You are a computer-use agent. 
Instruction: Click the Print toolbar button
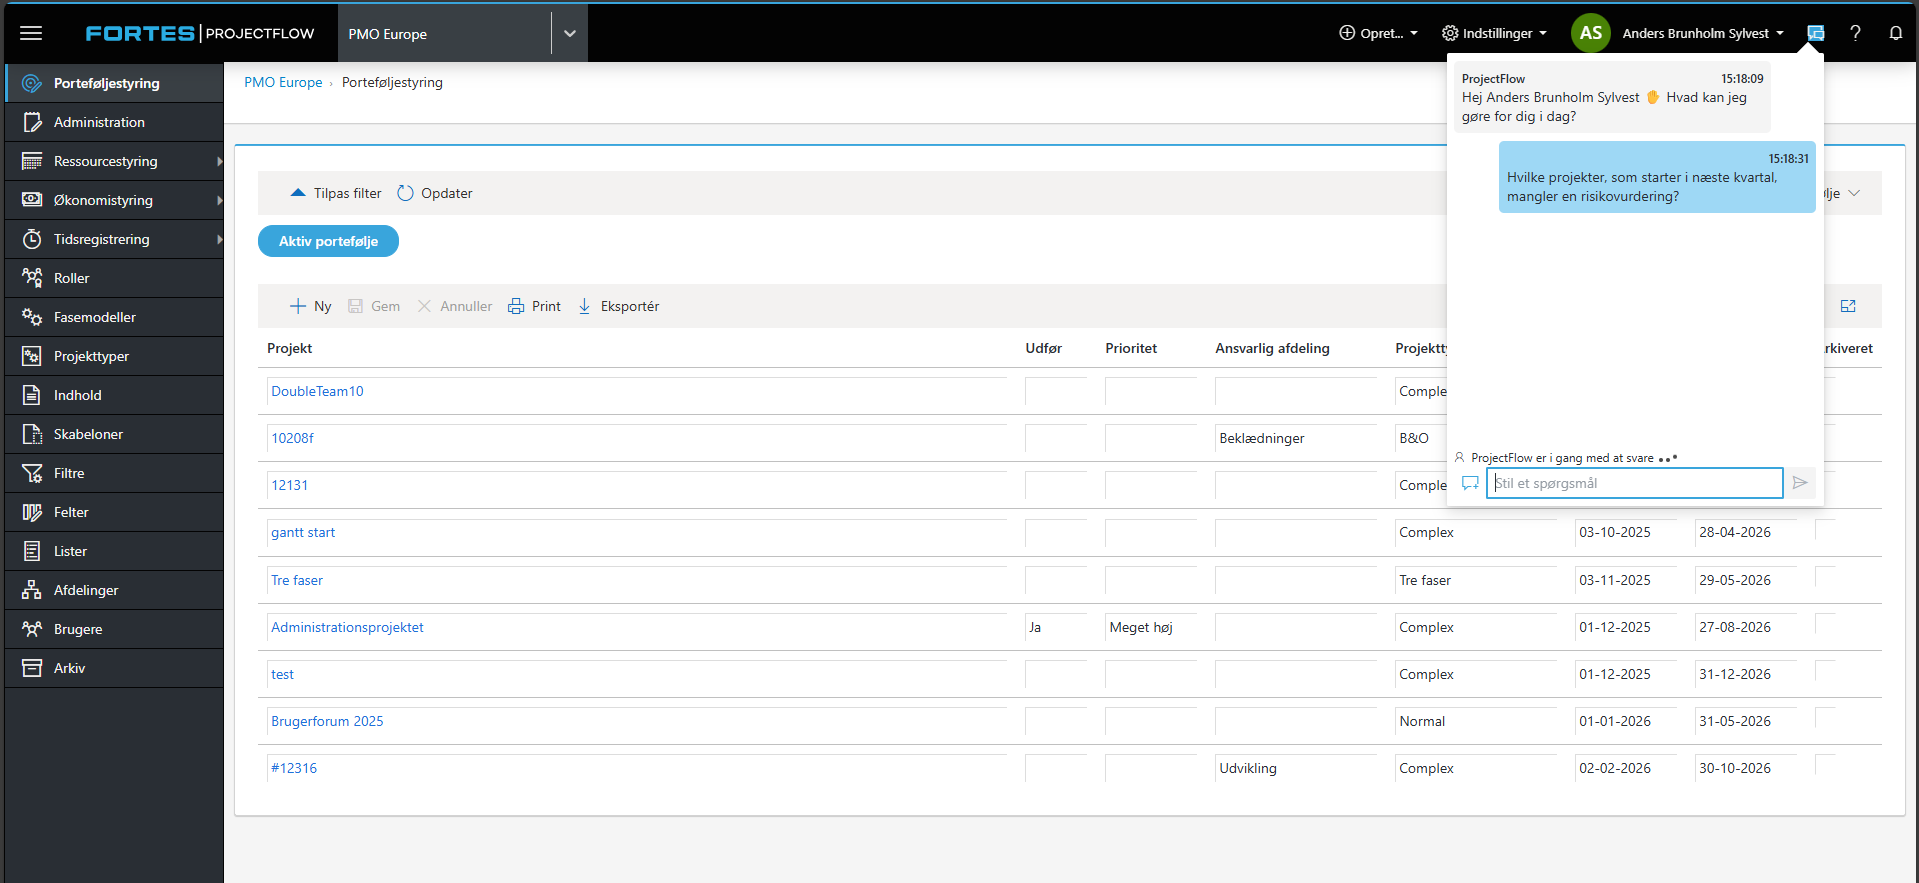534,306
